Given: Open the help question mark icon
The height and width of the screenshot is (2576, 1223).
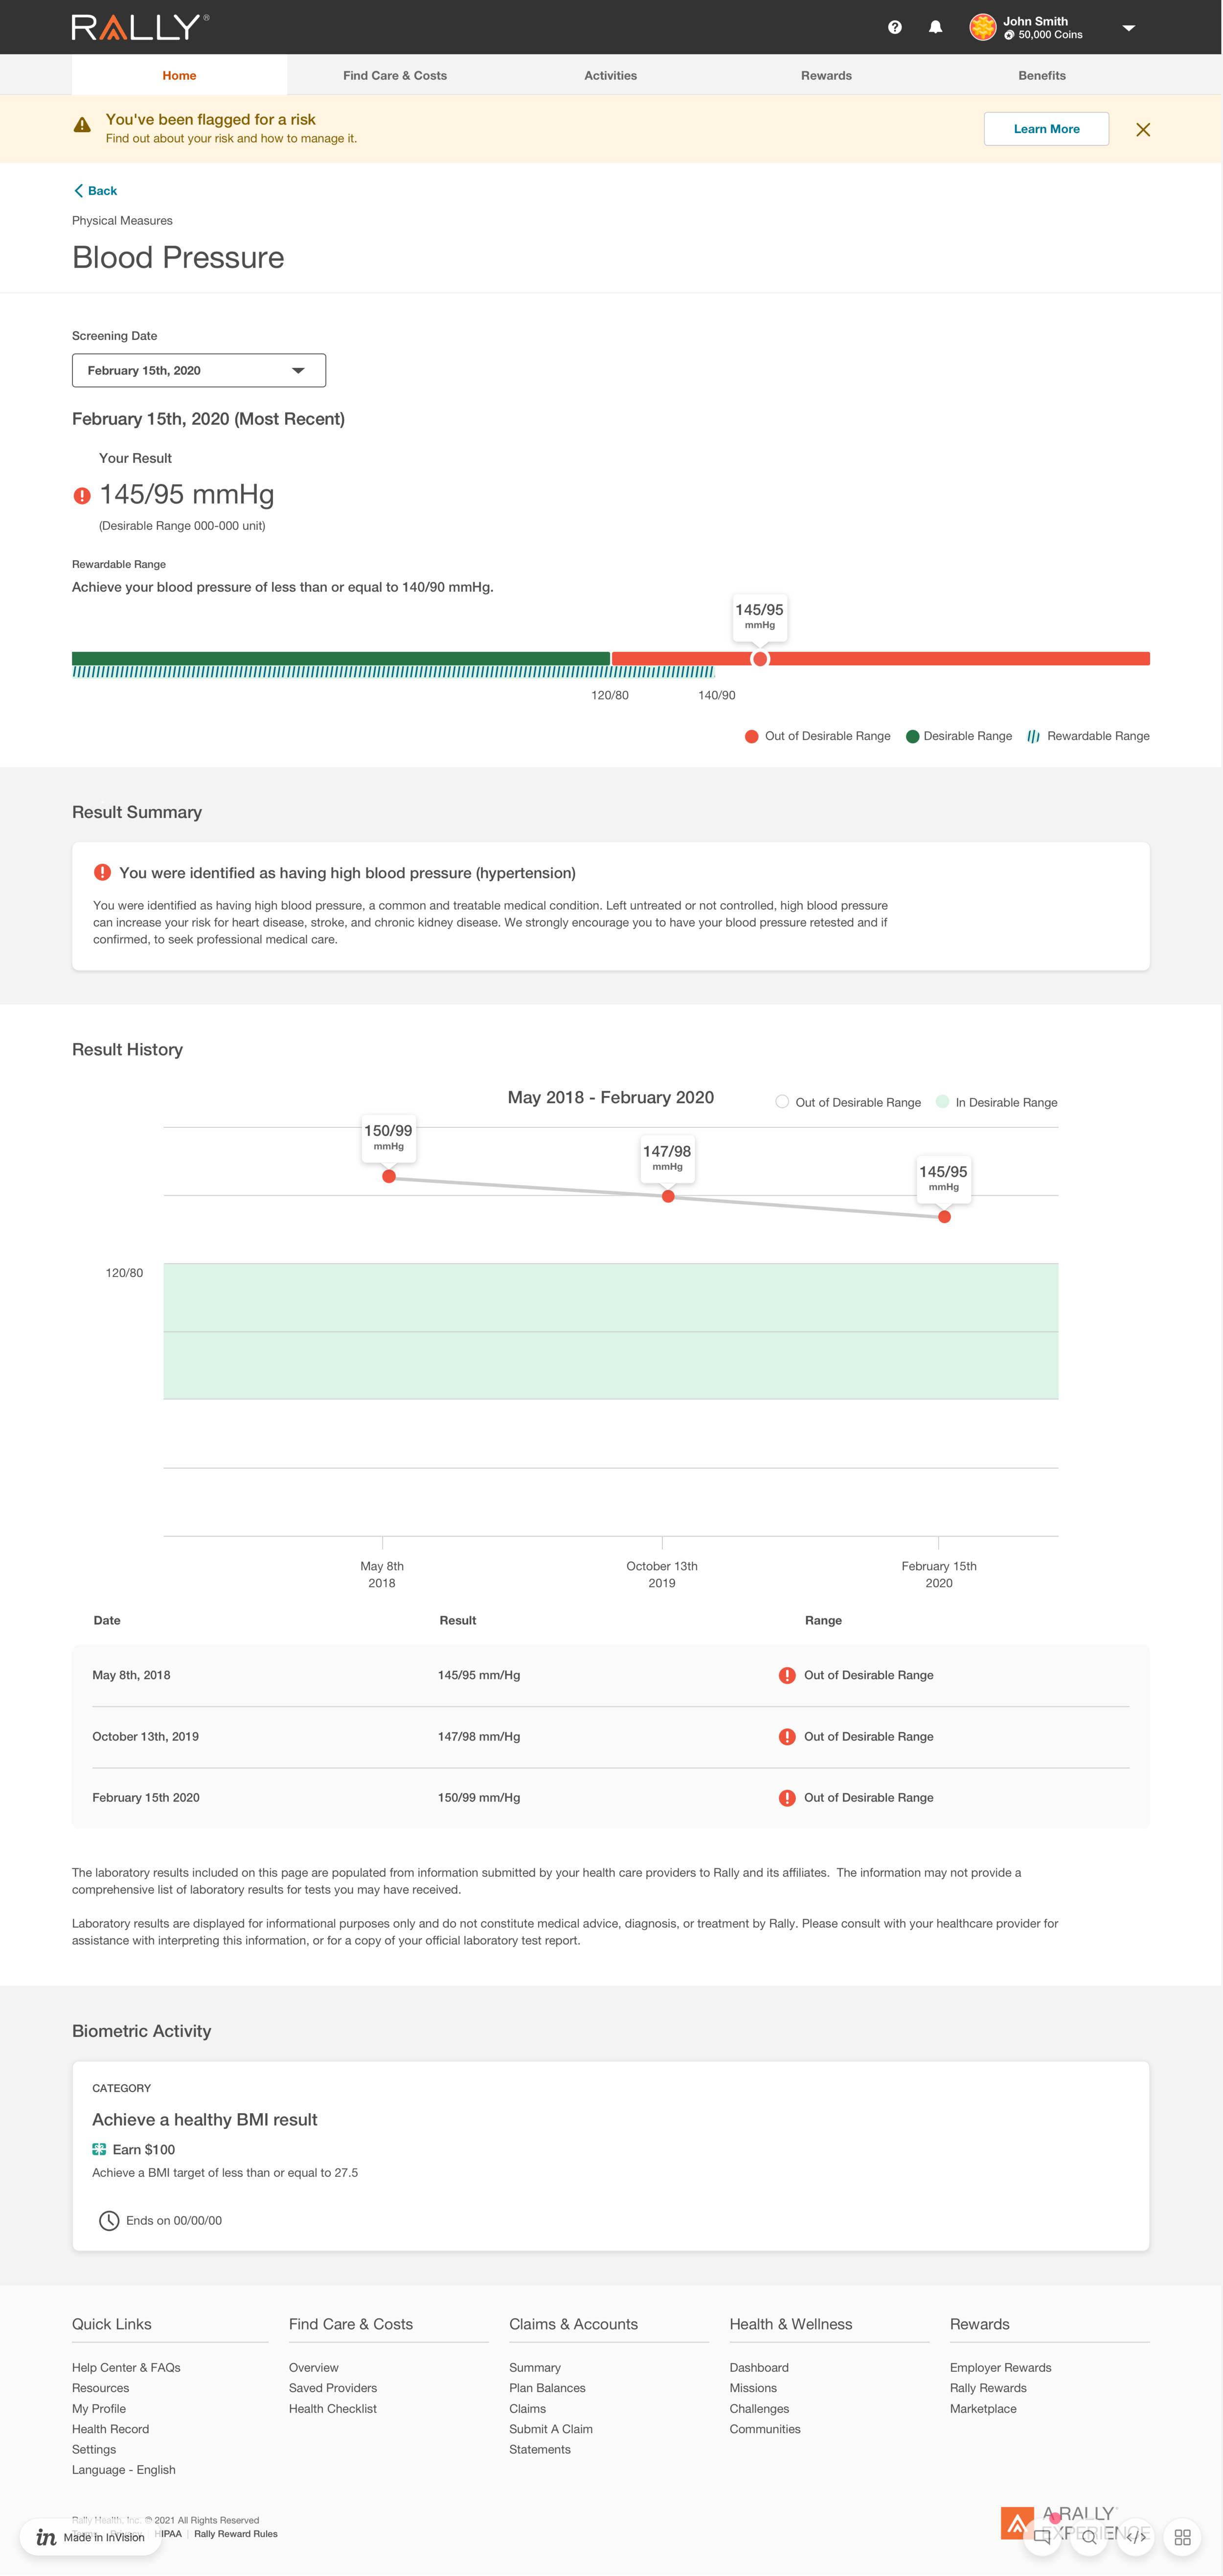Looking at the screenshot, I should pyautogui.click(x=895, y=28).
